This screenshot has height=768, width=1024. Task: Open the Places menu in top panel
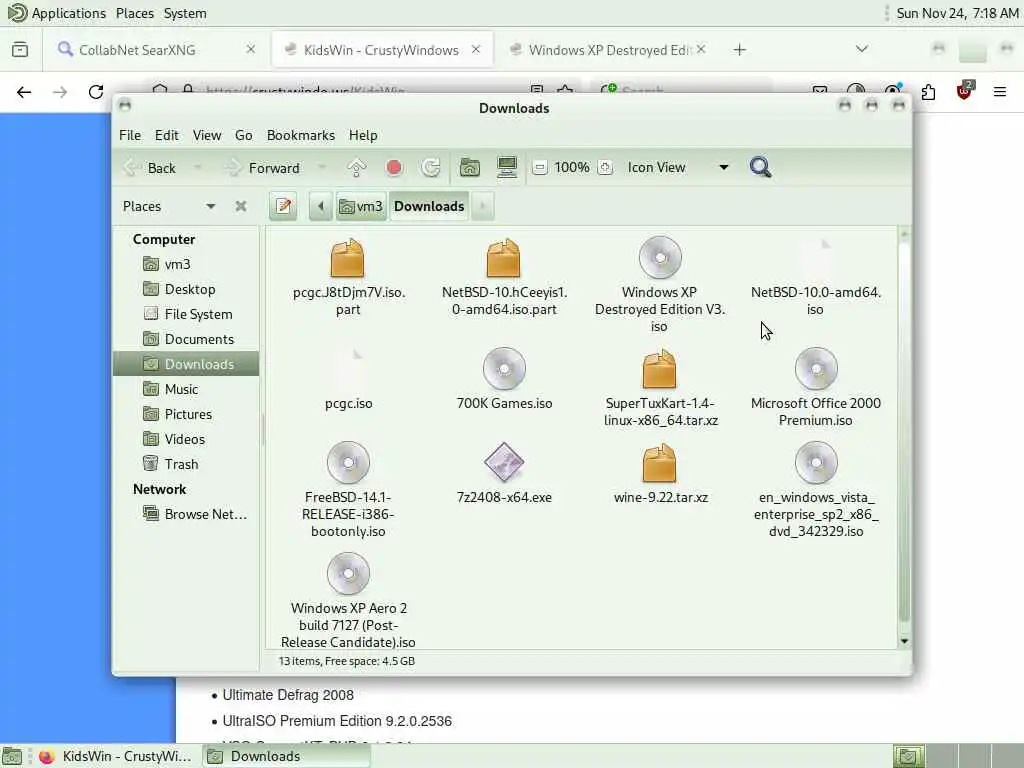[x=135, y=13]
